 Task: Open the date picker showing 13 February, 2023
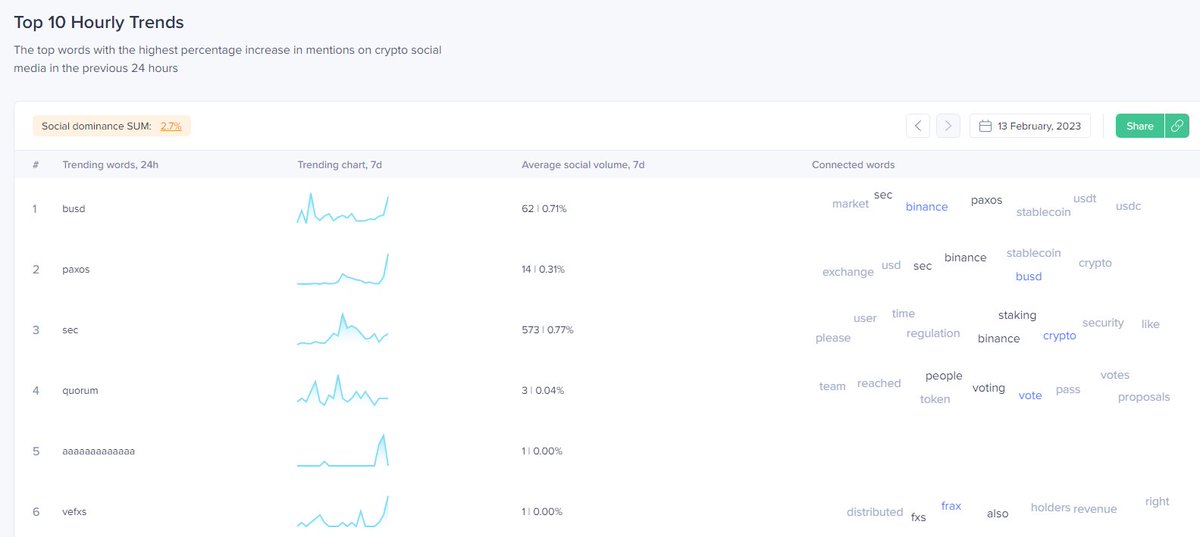click(x=1030, y=126)
